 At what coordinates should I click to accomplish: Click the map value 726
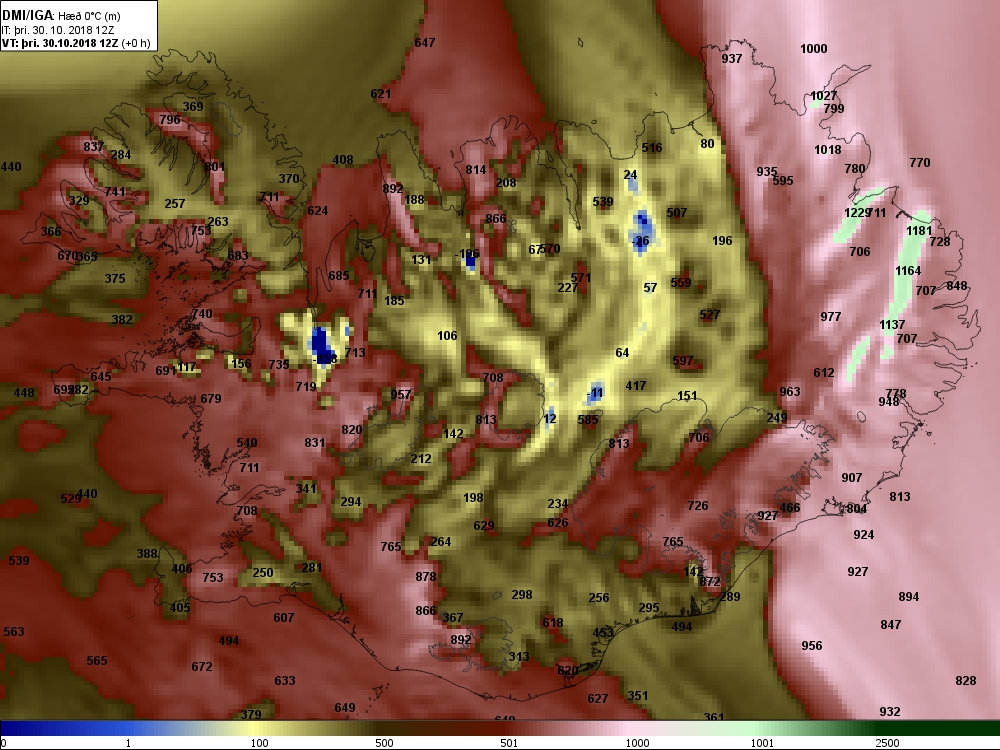[698, 506]
